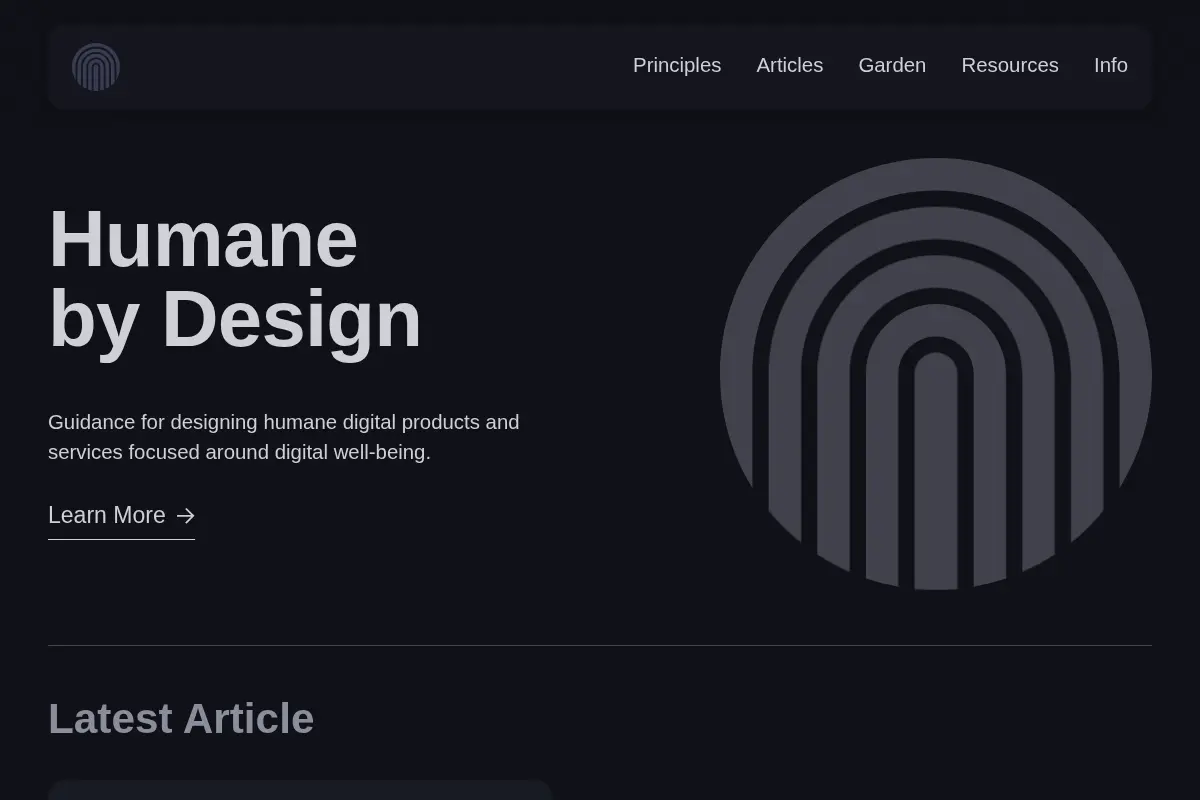Click the fingerprint logo in the navbar
This screenshot has height=800, width=1200.
click(x=96, y=67)
